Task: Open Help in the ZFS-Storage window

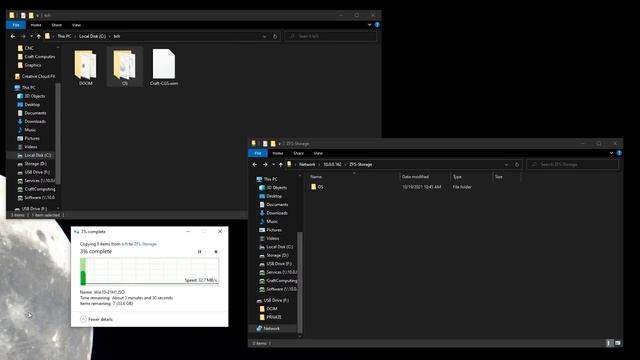Action: (619, 153)
